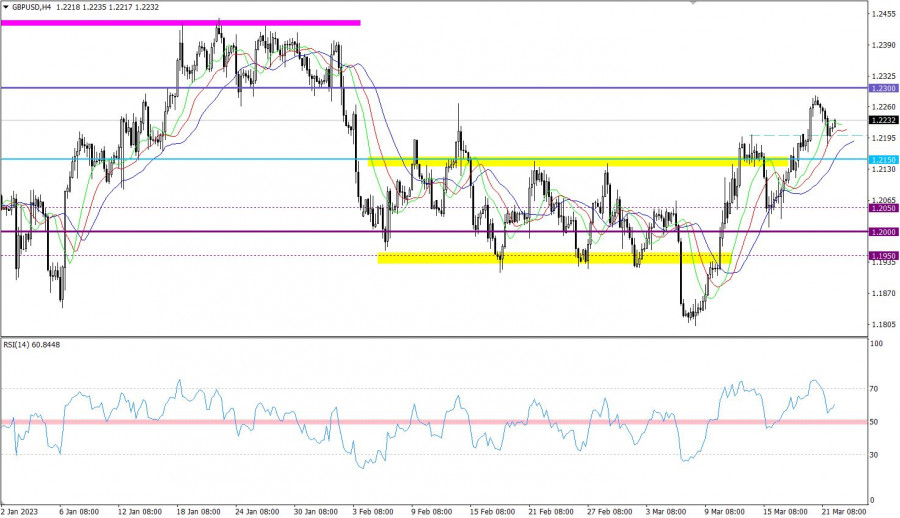The width and height of the screenshot is (900, 518).
Task: Select the 1.2300 price label tag
Action: tap(882, 89)
